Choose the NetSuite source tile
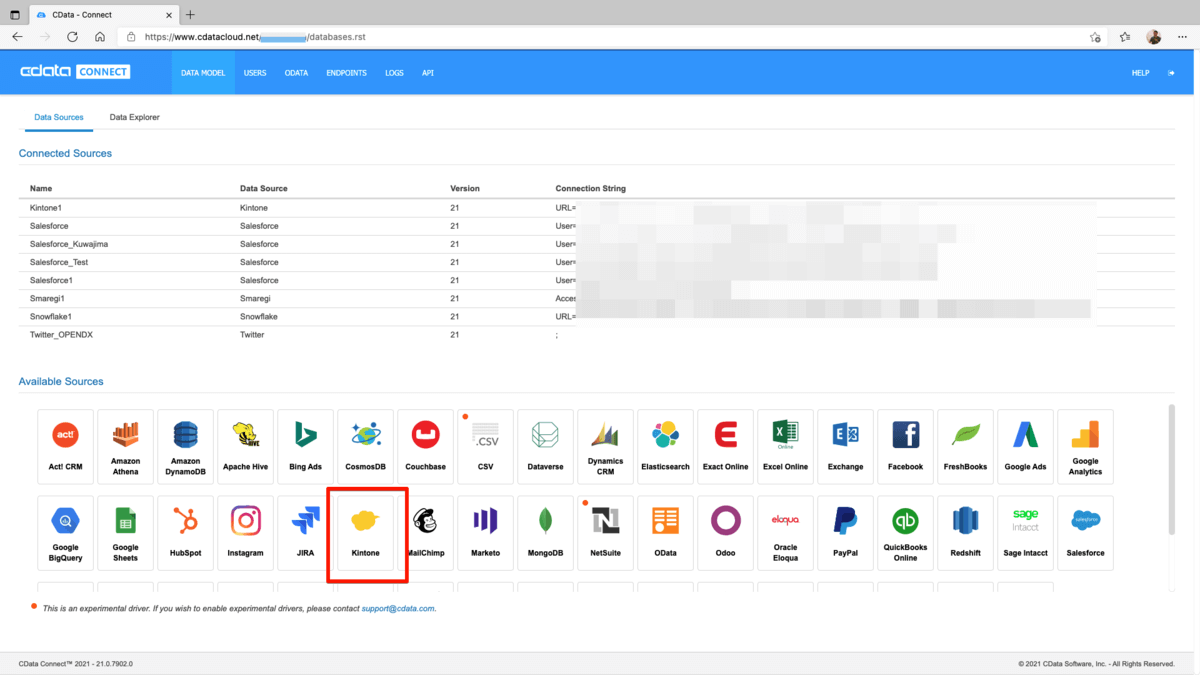The image size is (1200, 675). 606,533
